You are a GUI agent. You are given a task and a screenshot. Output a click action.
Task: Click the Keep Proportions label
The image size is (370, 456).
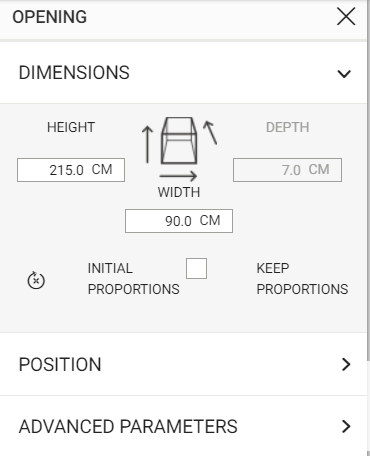pos(302,279)
